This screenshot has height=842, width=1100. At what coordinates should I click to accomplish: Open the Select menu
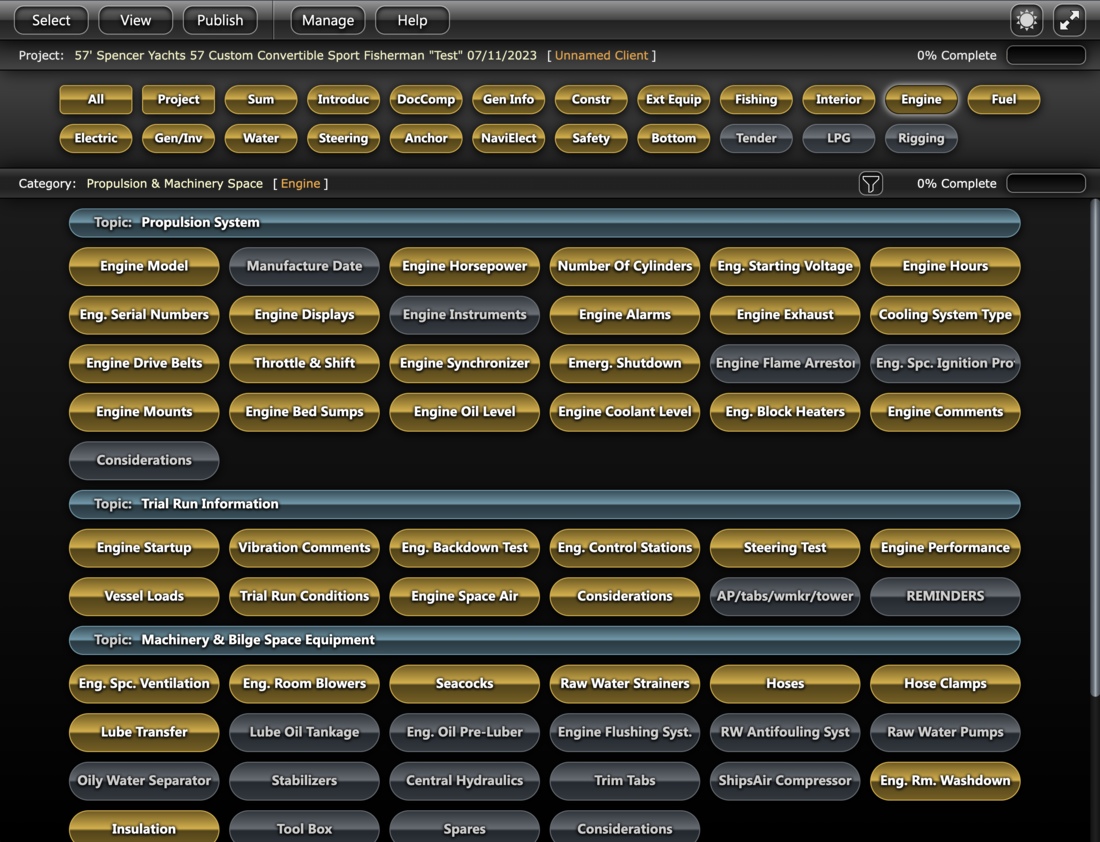coord(51,20)
